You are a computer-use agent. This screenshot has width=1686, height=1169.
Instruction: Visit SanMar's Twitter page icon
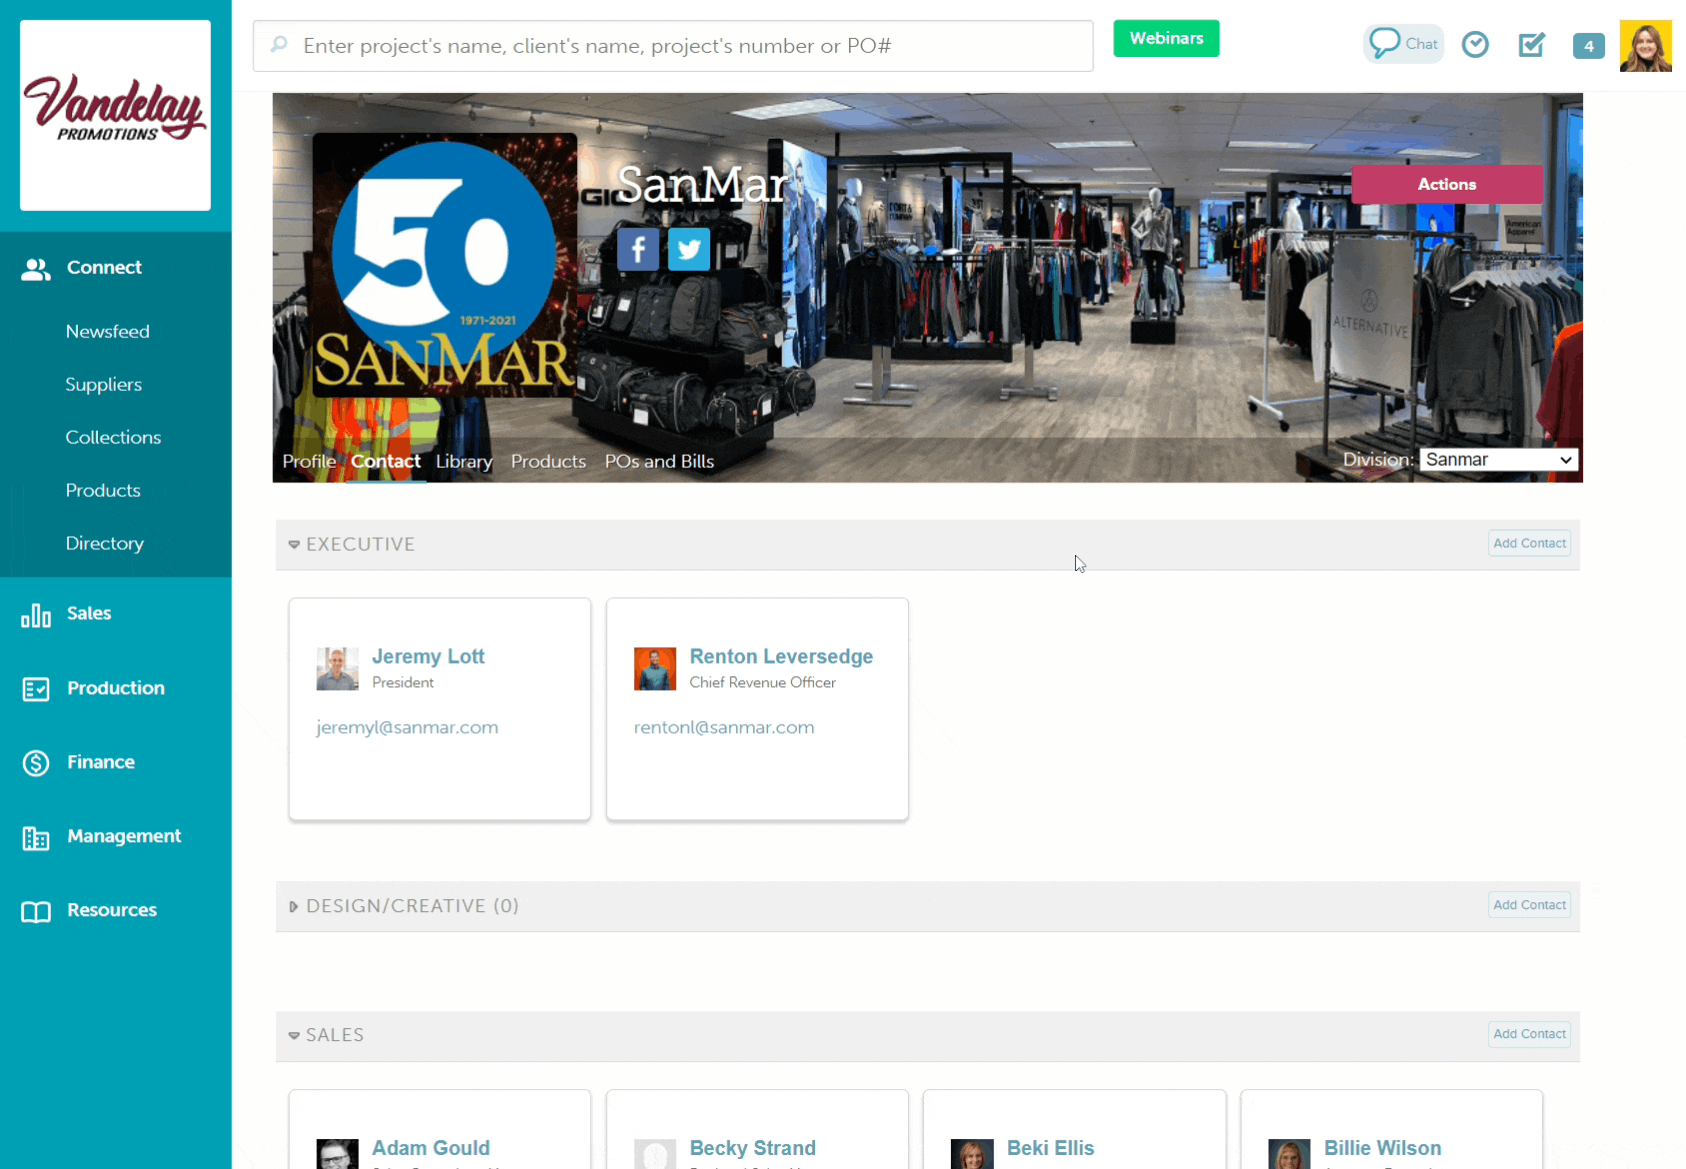click(x=689, y=249)
